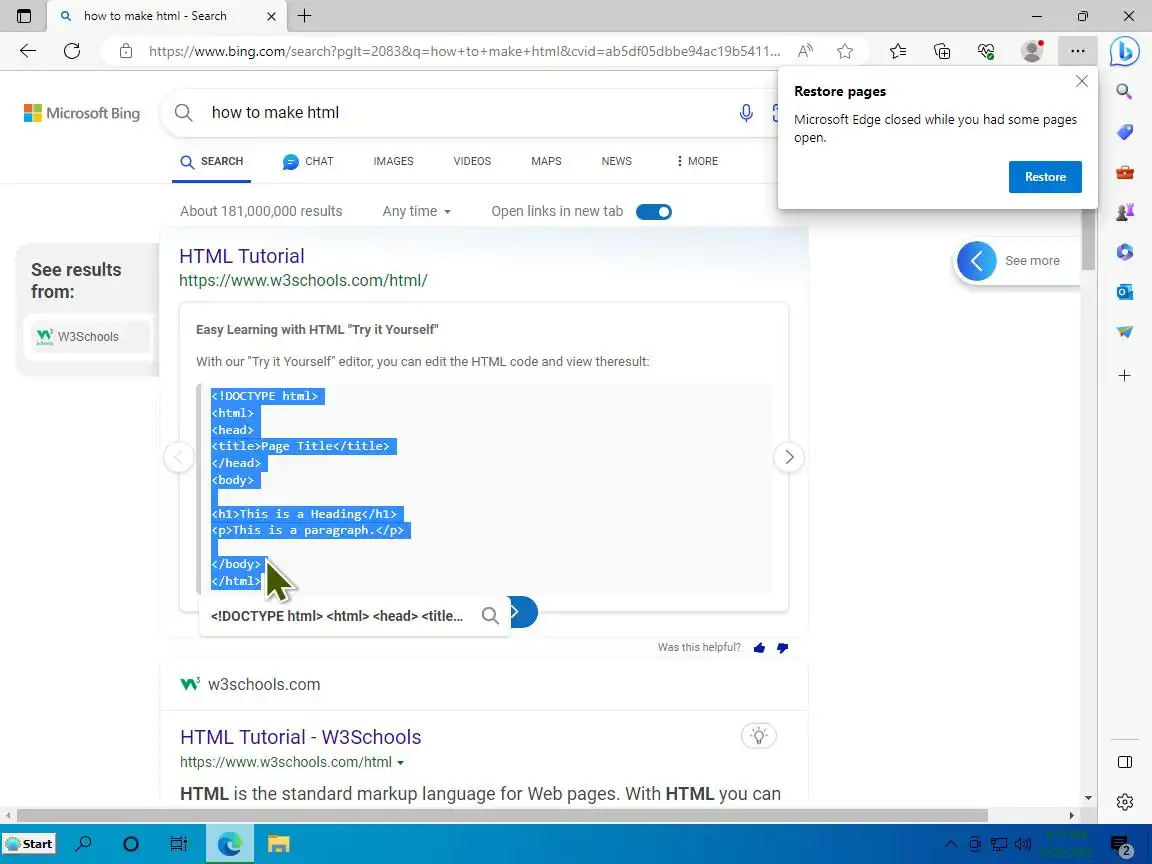This screenshot has height=864, width=1152.
Task: Expand See more panel arrow
Action: [976, 261]
